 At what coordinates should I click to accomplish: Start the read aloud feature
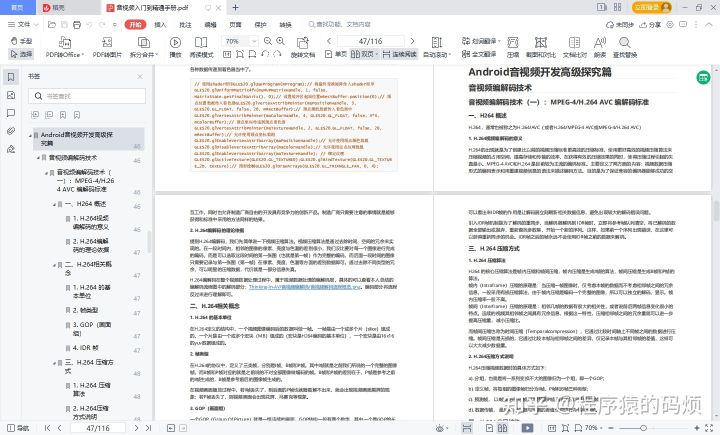[x=600, y=47]
